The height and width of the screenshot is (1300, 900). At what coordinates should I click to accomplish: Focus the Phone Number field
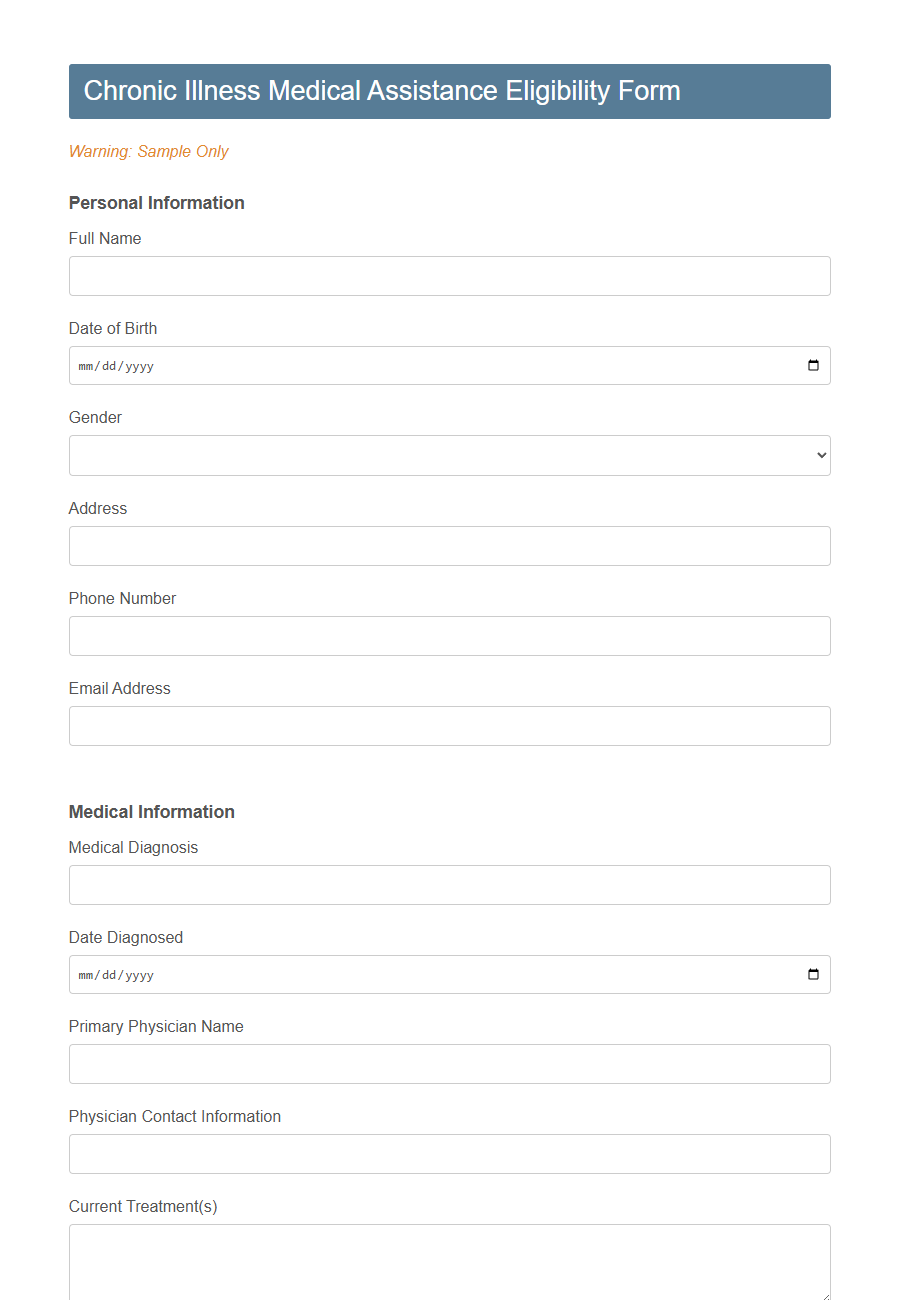(450, 636)
